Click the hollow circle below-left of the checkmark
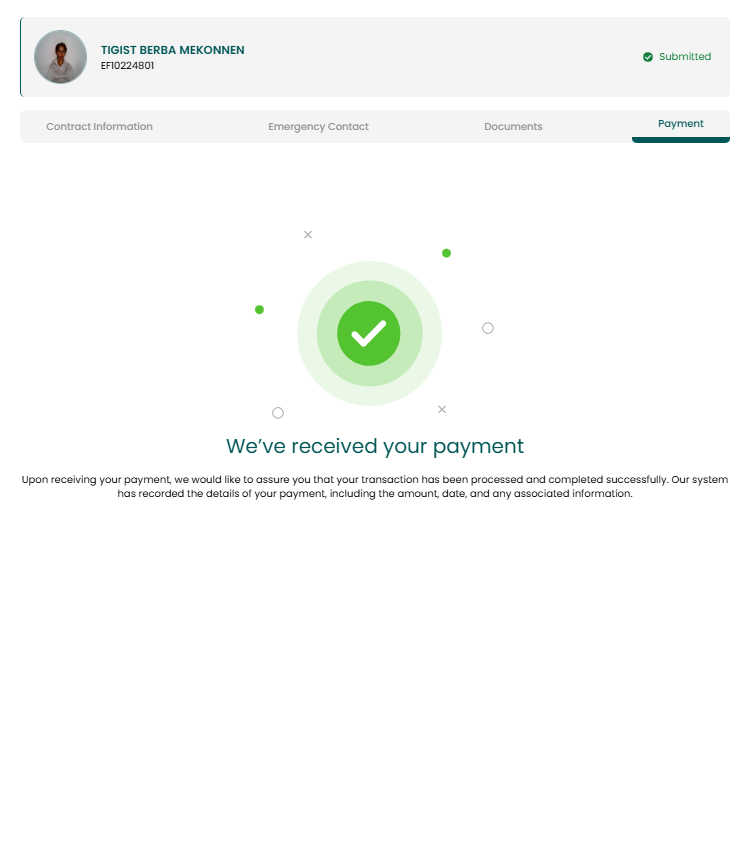Image resolution: width=749 pixels, height=865 pixels. click(278, 413)
